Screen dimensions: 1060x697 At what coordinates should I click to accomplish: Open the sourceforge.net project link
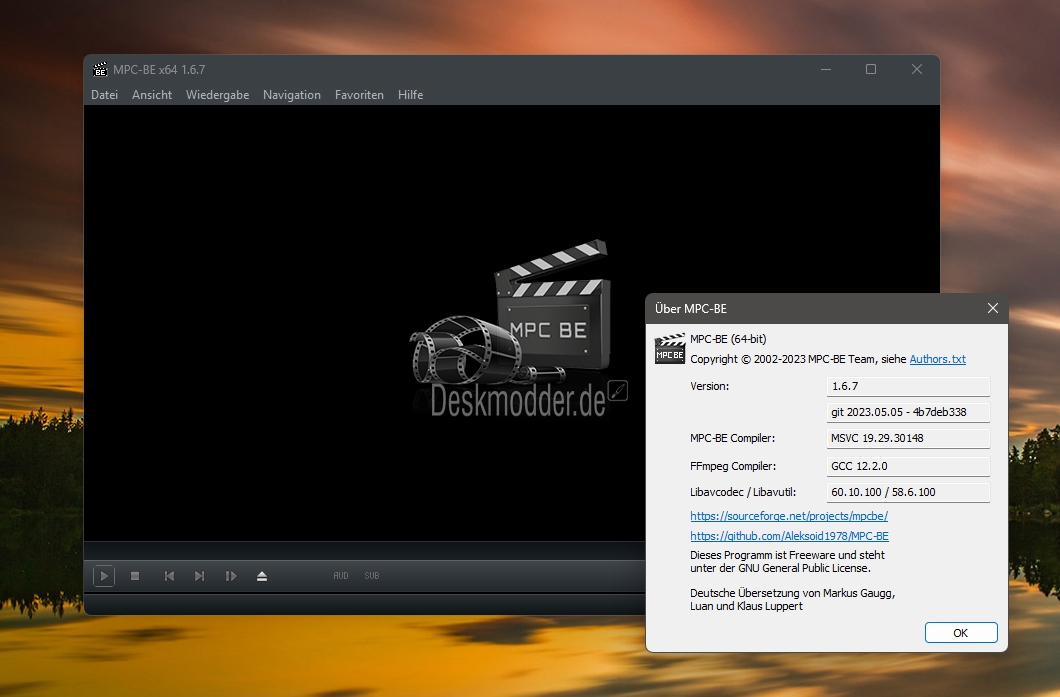[789, 516]
